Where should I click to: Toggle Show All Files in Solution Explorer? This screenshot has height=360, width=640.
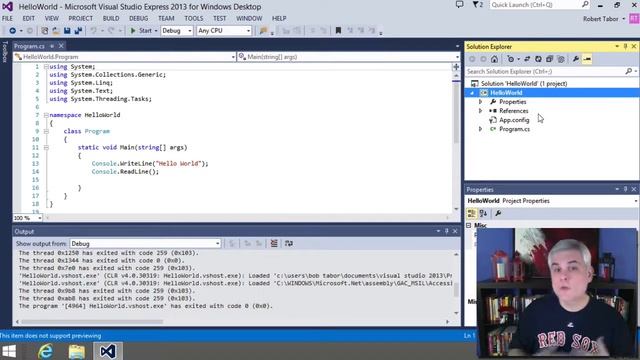pyautogui.click(x=561, y=59)
